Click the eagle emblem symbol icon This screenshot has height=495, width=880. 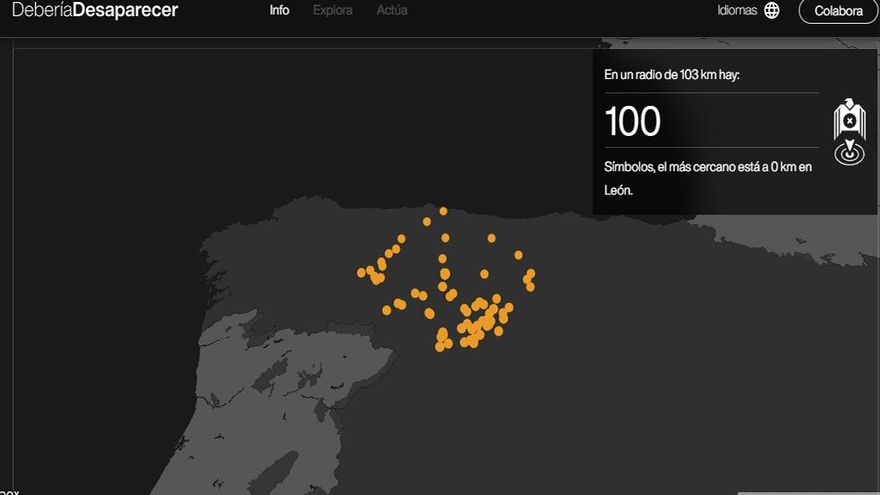[849, 119]
